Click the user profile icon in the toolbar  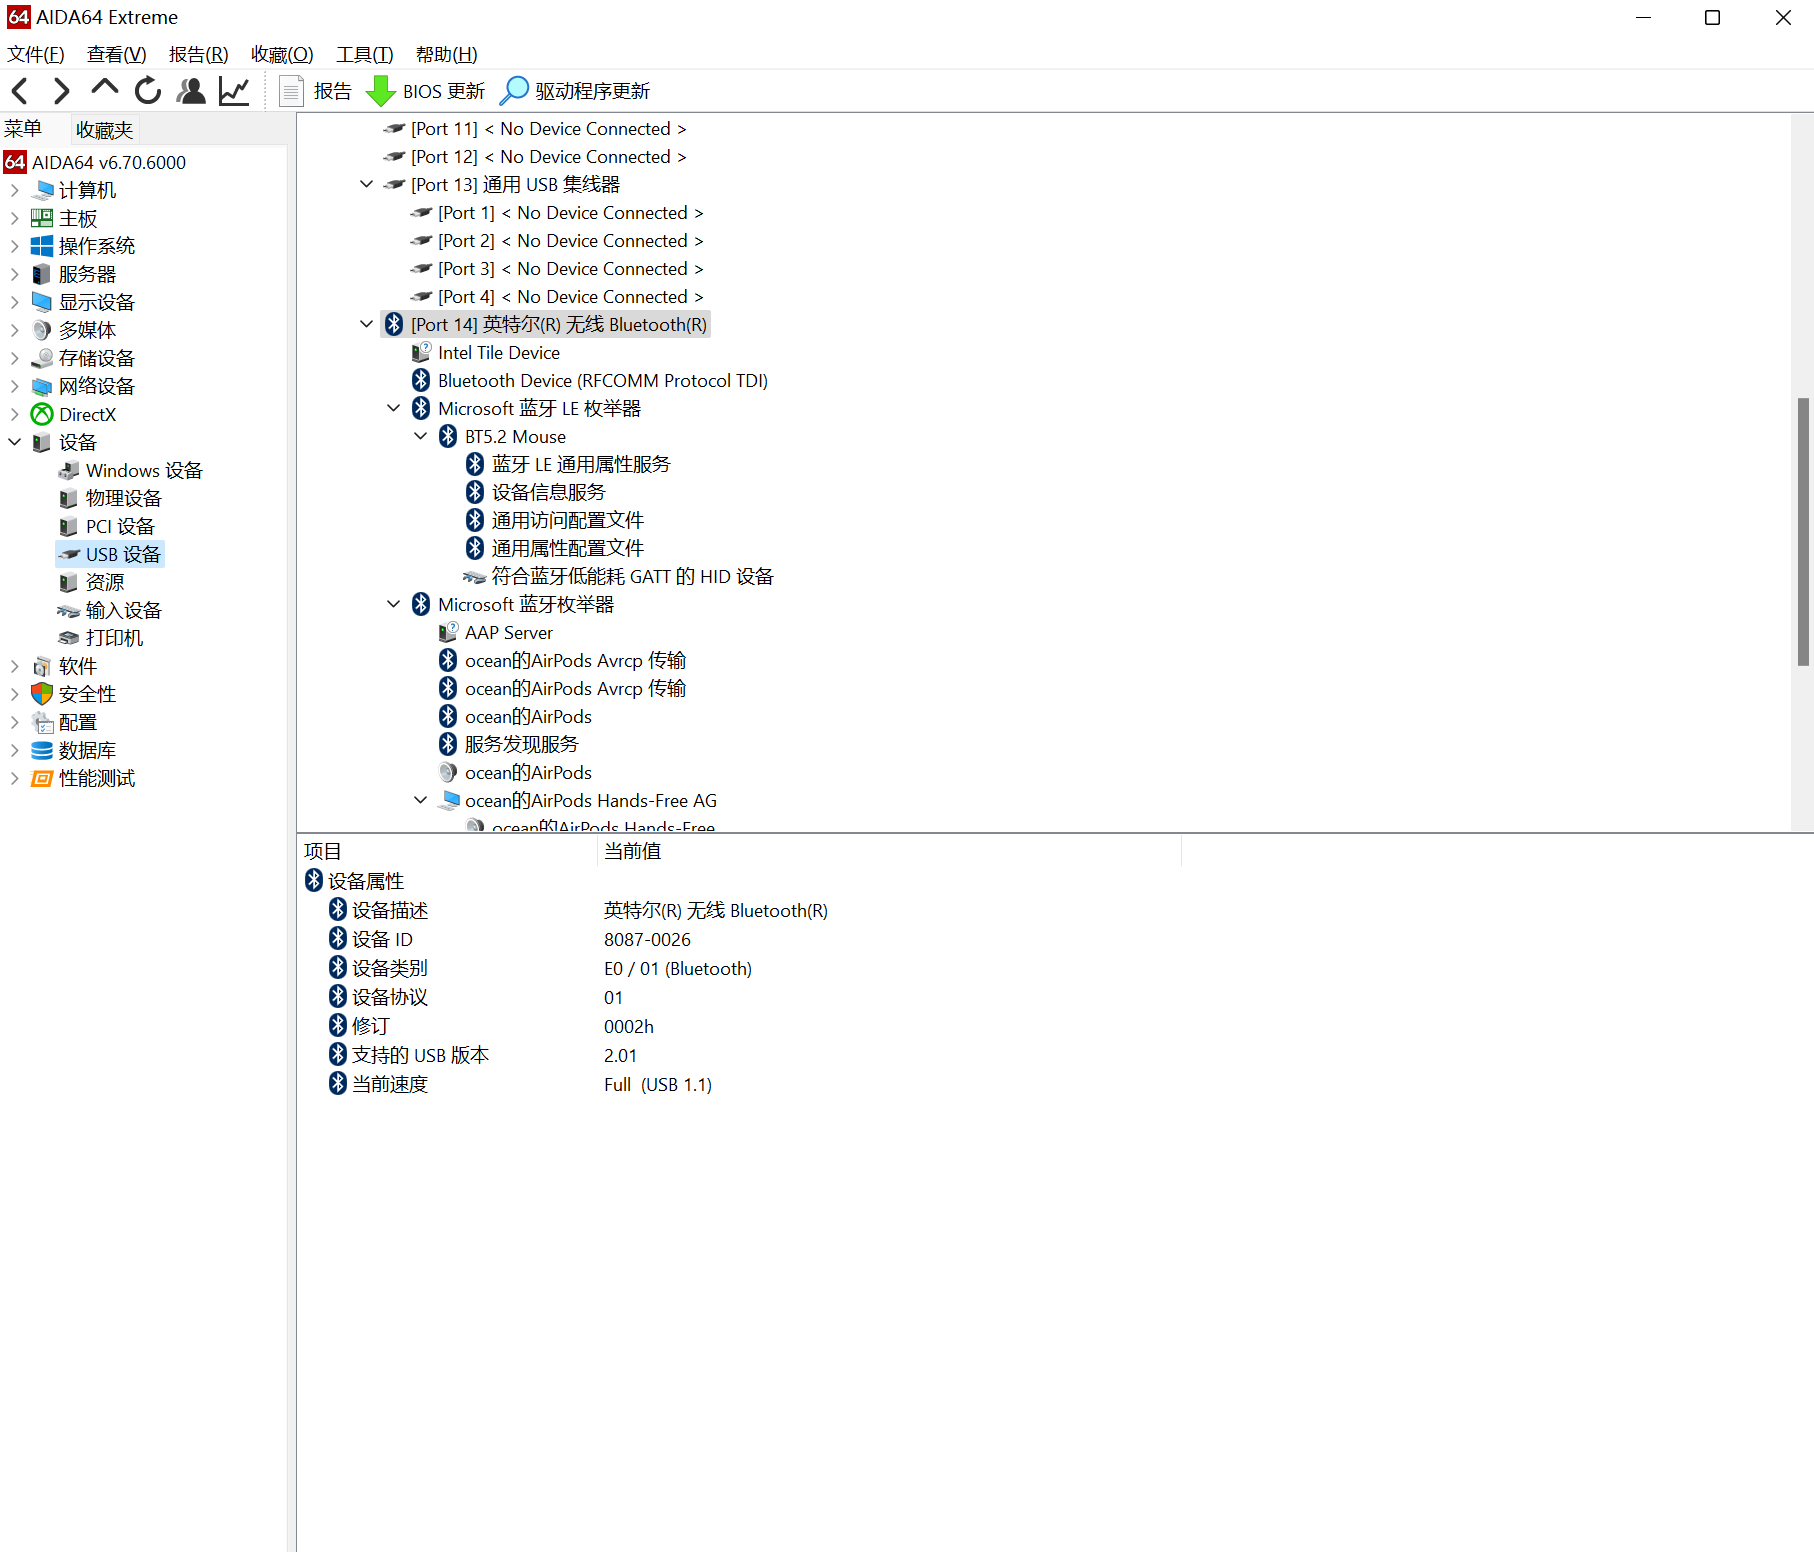pos(190,91)
